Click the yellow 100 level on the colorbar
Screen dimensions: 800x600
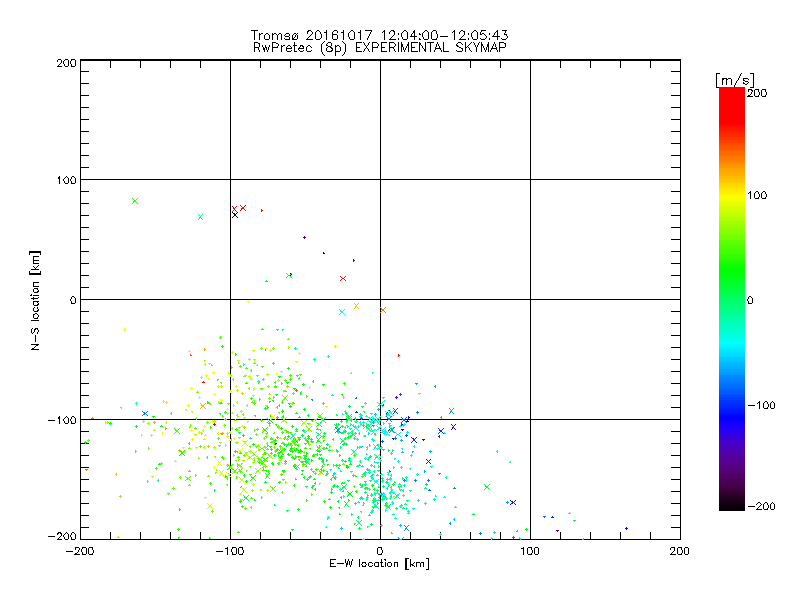coord(732,195)
